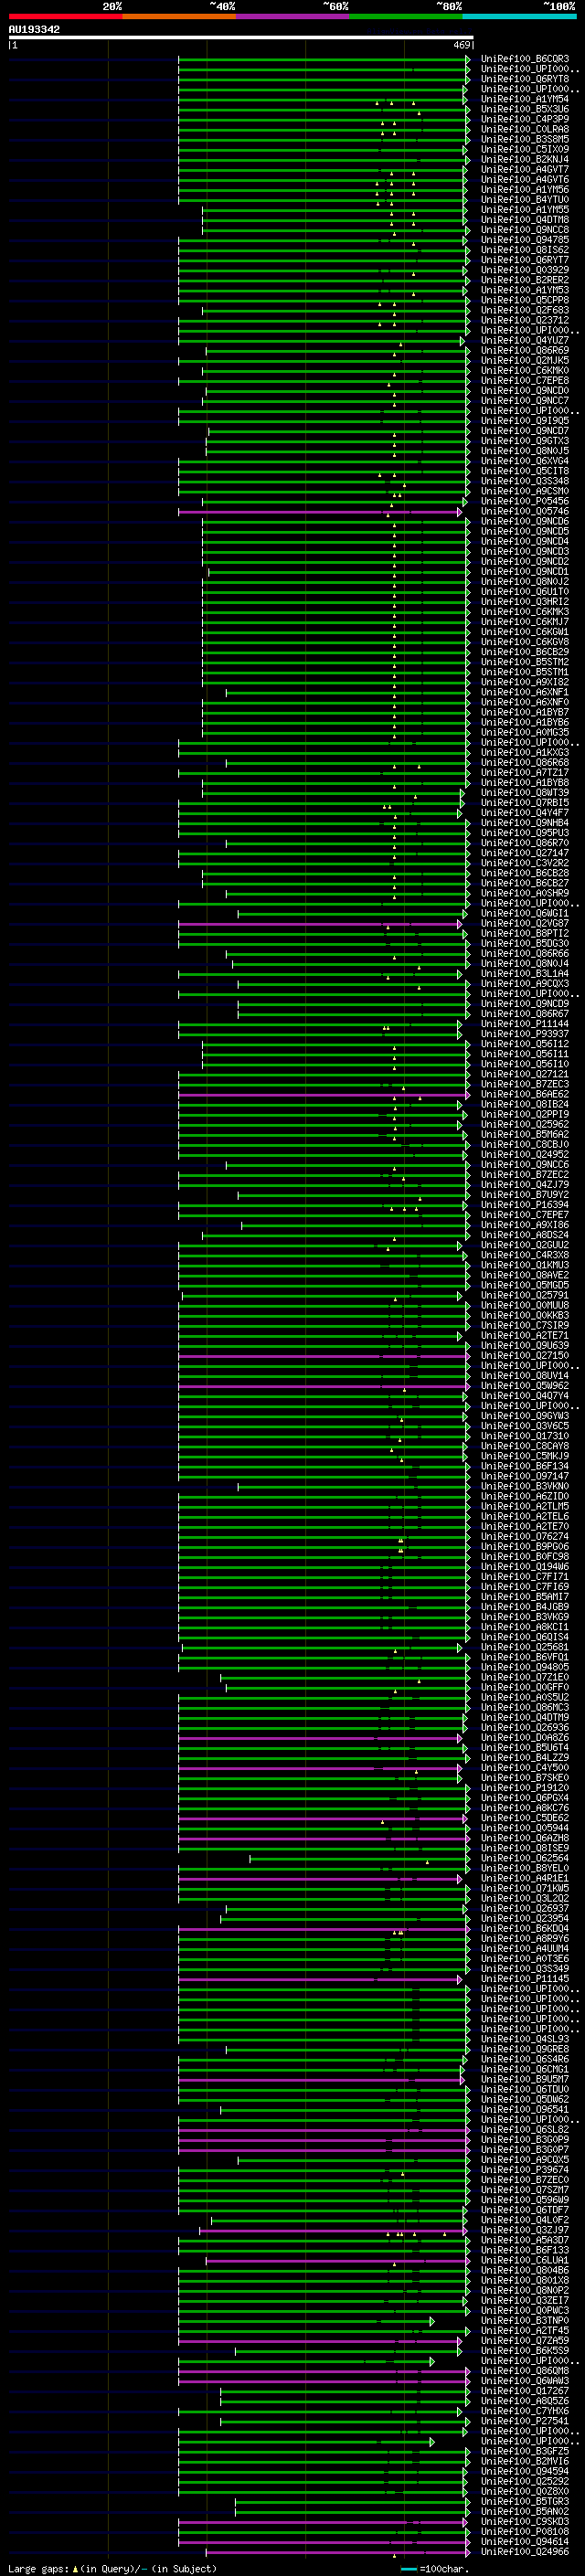This screenshot has width=585, height=2576.
Task: Select the UniRef100_Q9NCC8 label
Action: (525, 229)
